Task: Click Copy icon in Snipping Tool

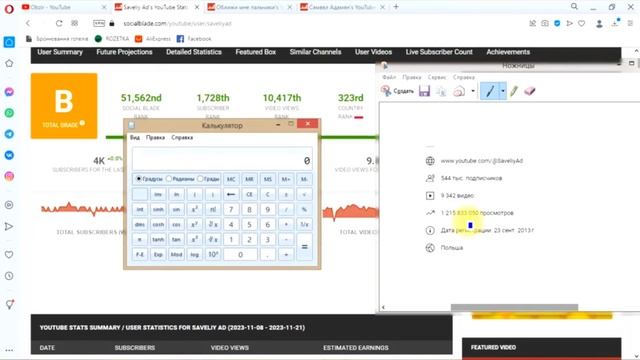Action: (x=442, y=91)
